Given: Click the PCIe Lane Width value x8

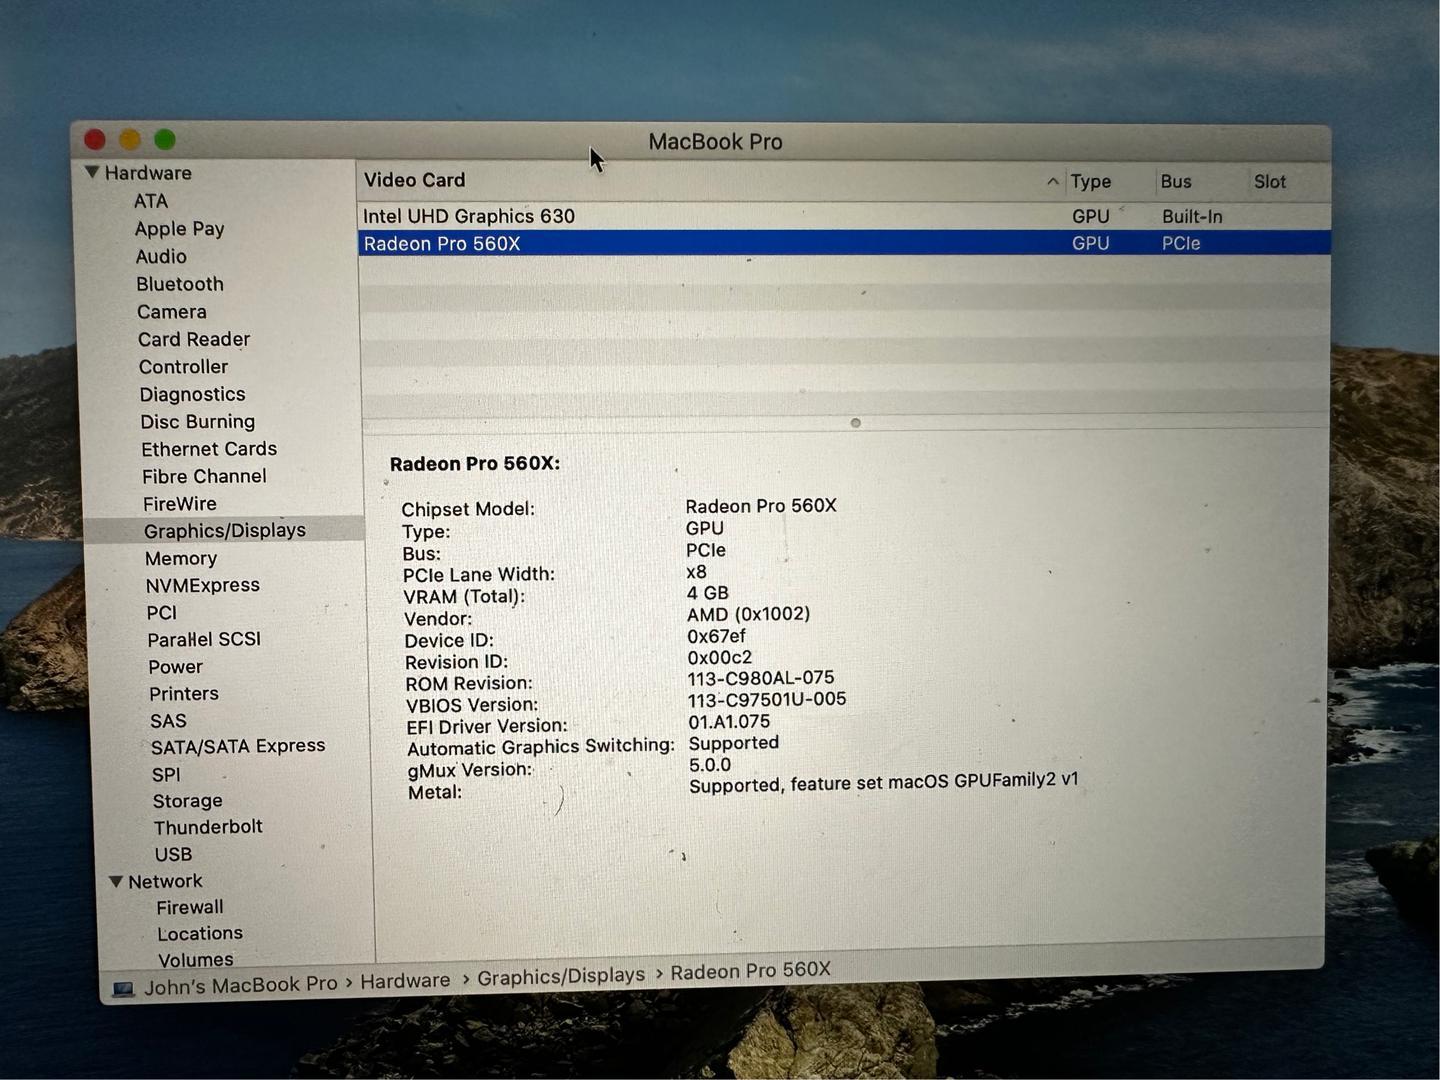Looking at the screenshot, I should (x=696, y=572).
